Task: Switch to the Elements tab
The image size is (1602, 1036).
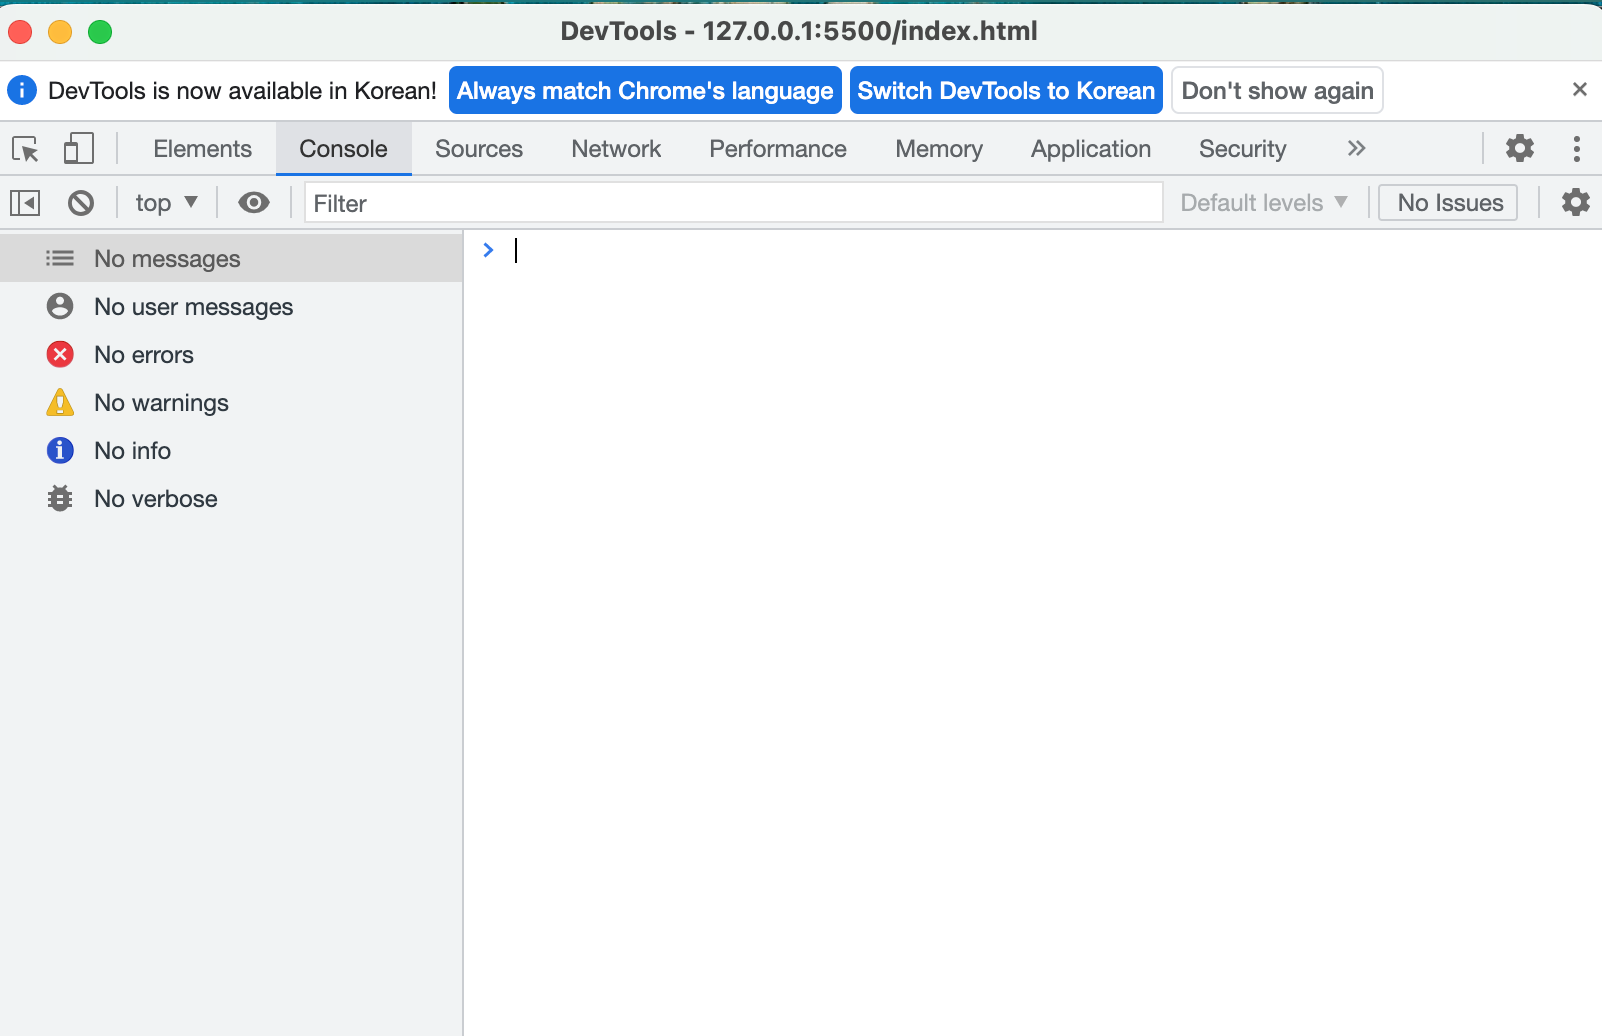Action: [202, 149]
